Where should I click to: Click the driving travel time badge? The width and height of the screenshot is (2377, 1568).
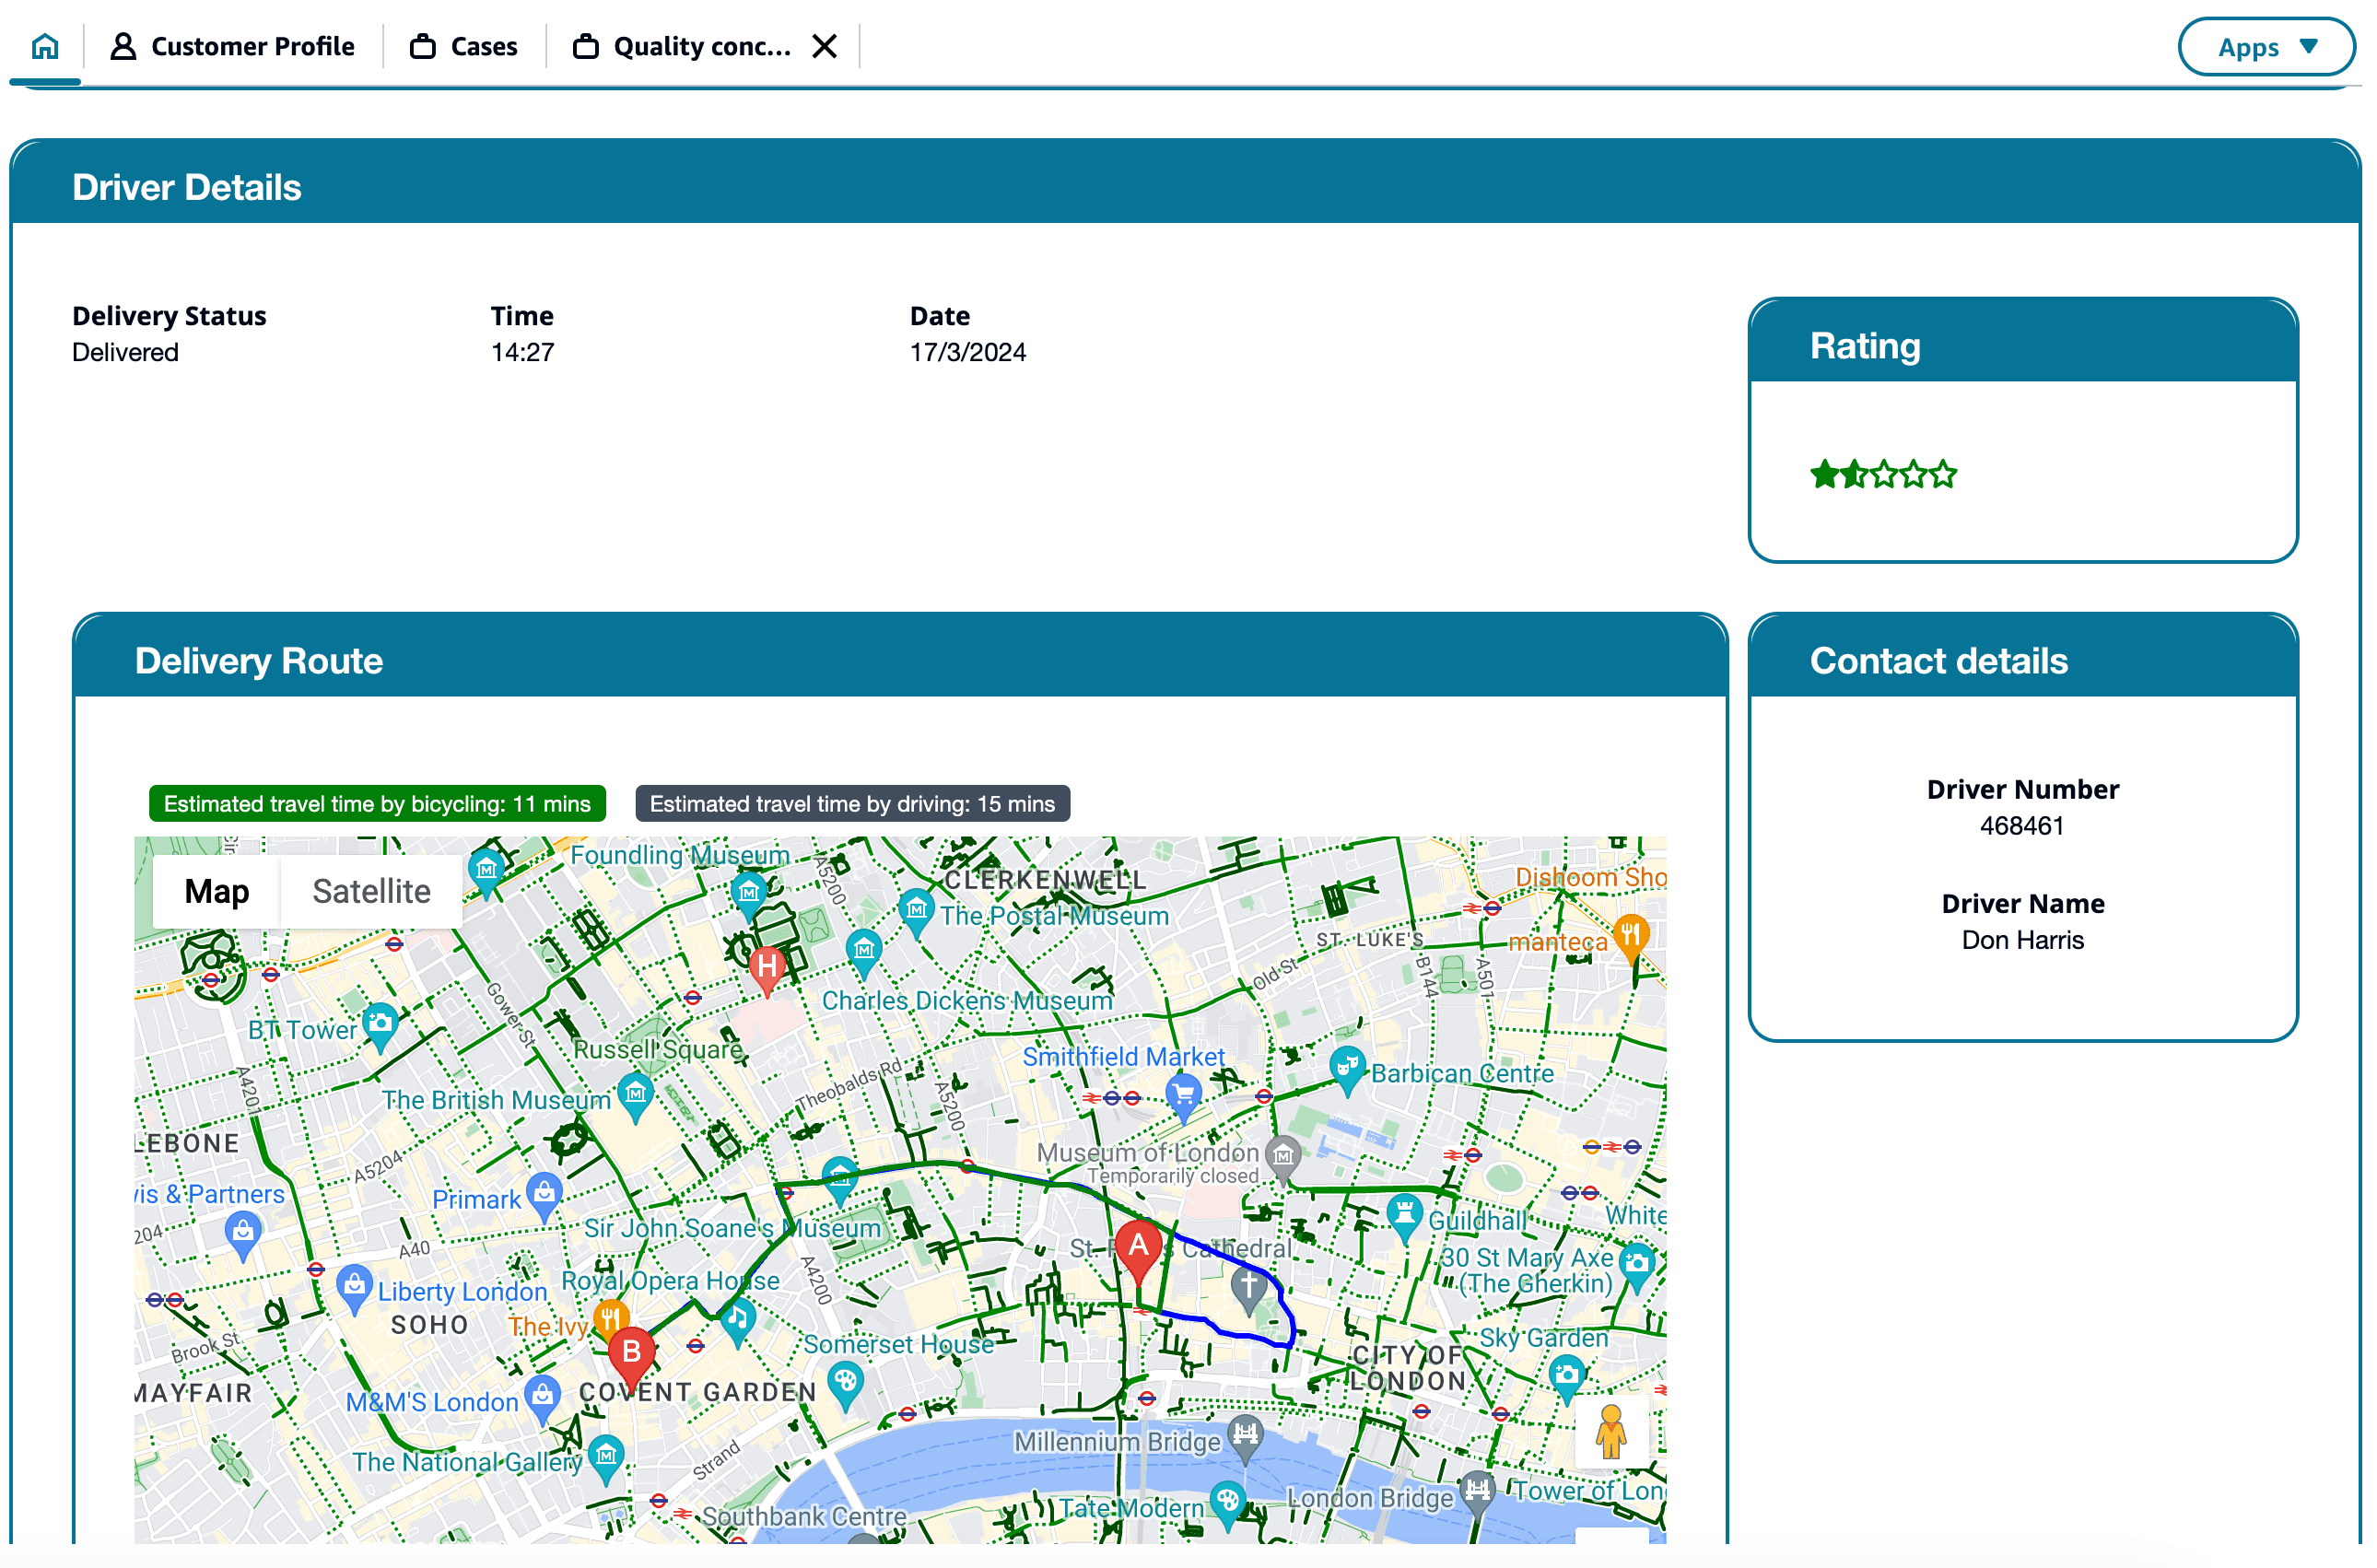click(852, 804)
